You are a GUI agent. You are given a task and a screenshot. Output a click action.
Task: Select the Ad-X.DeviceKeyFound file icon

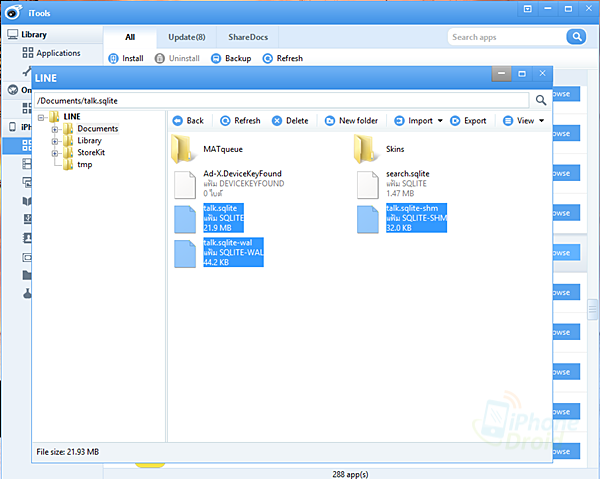pos(185,185)
